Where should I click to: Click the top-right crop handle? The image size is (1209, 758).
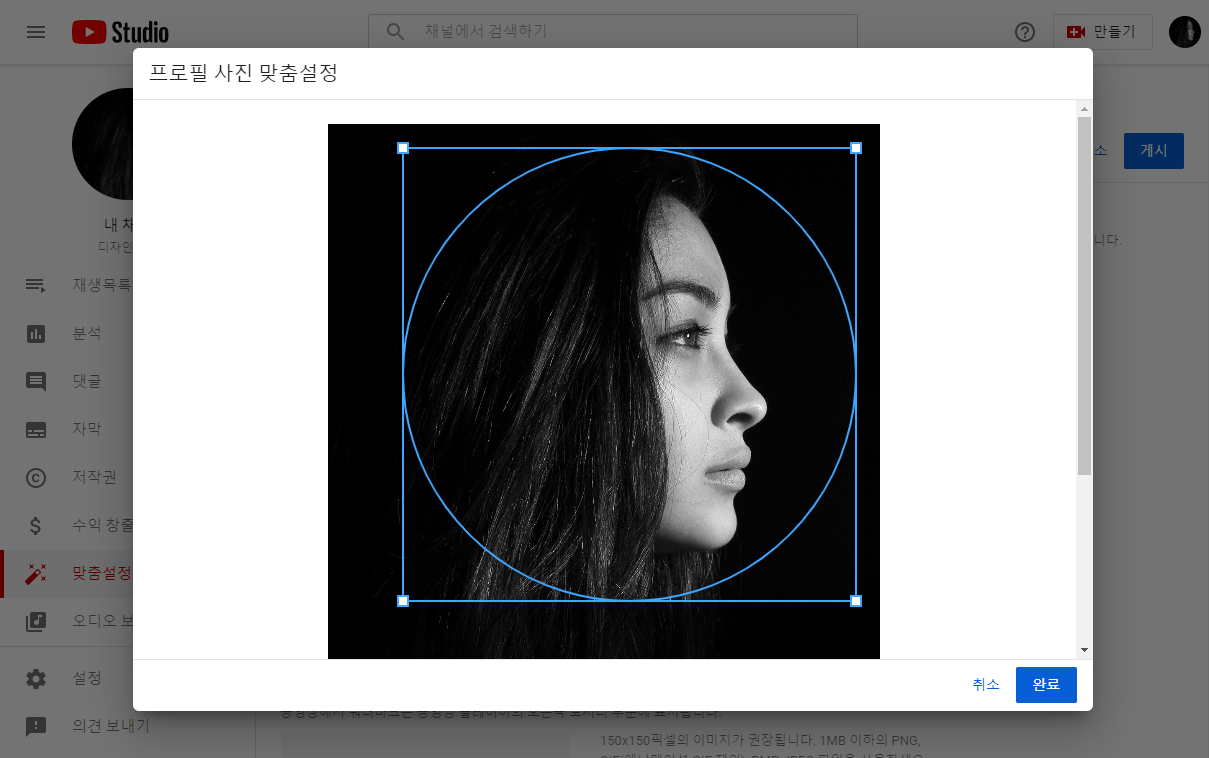(x=856, y=148)
